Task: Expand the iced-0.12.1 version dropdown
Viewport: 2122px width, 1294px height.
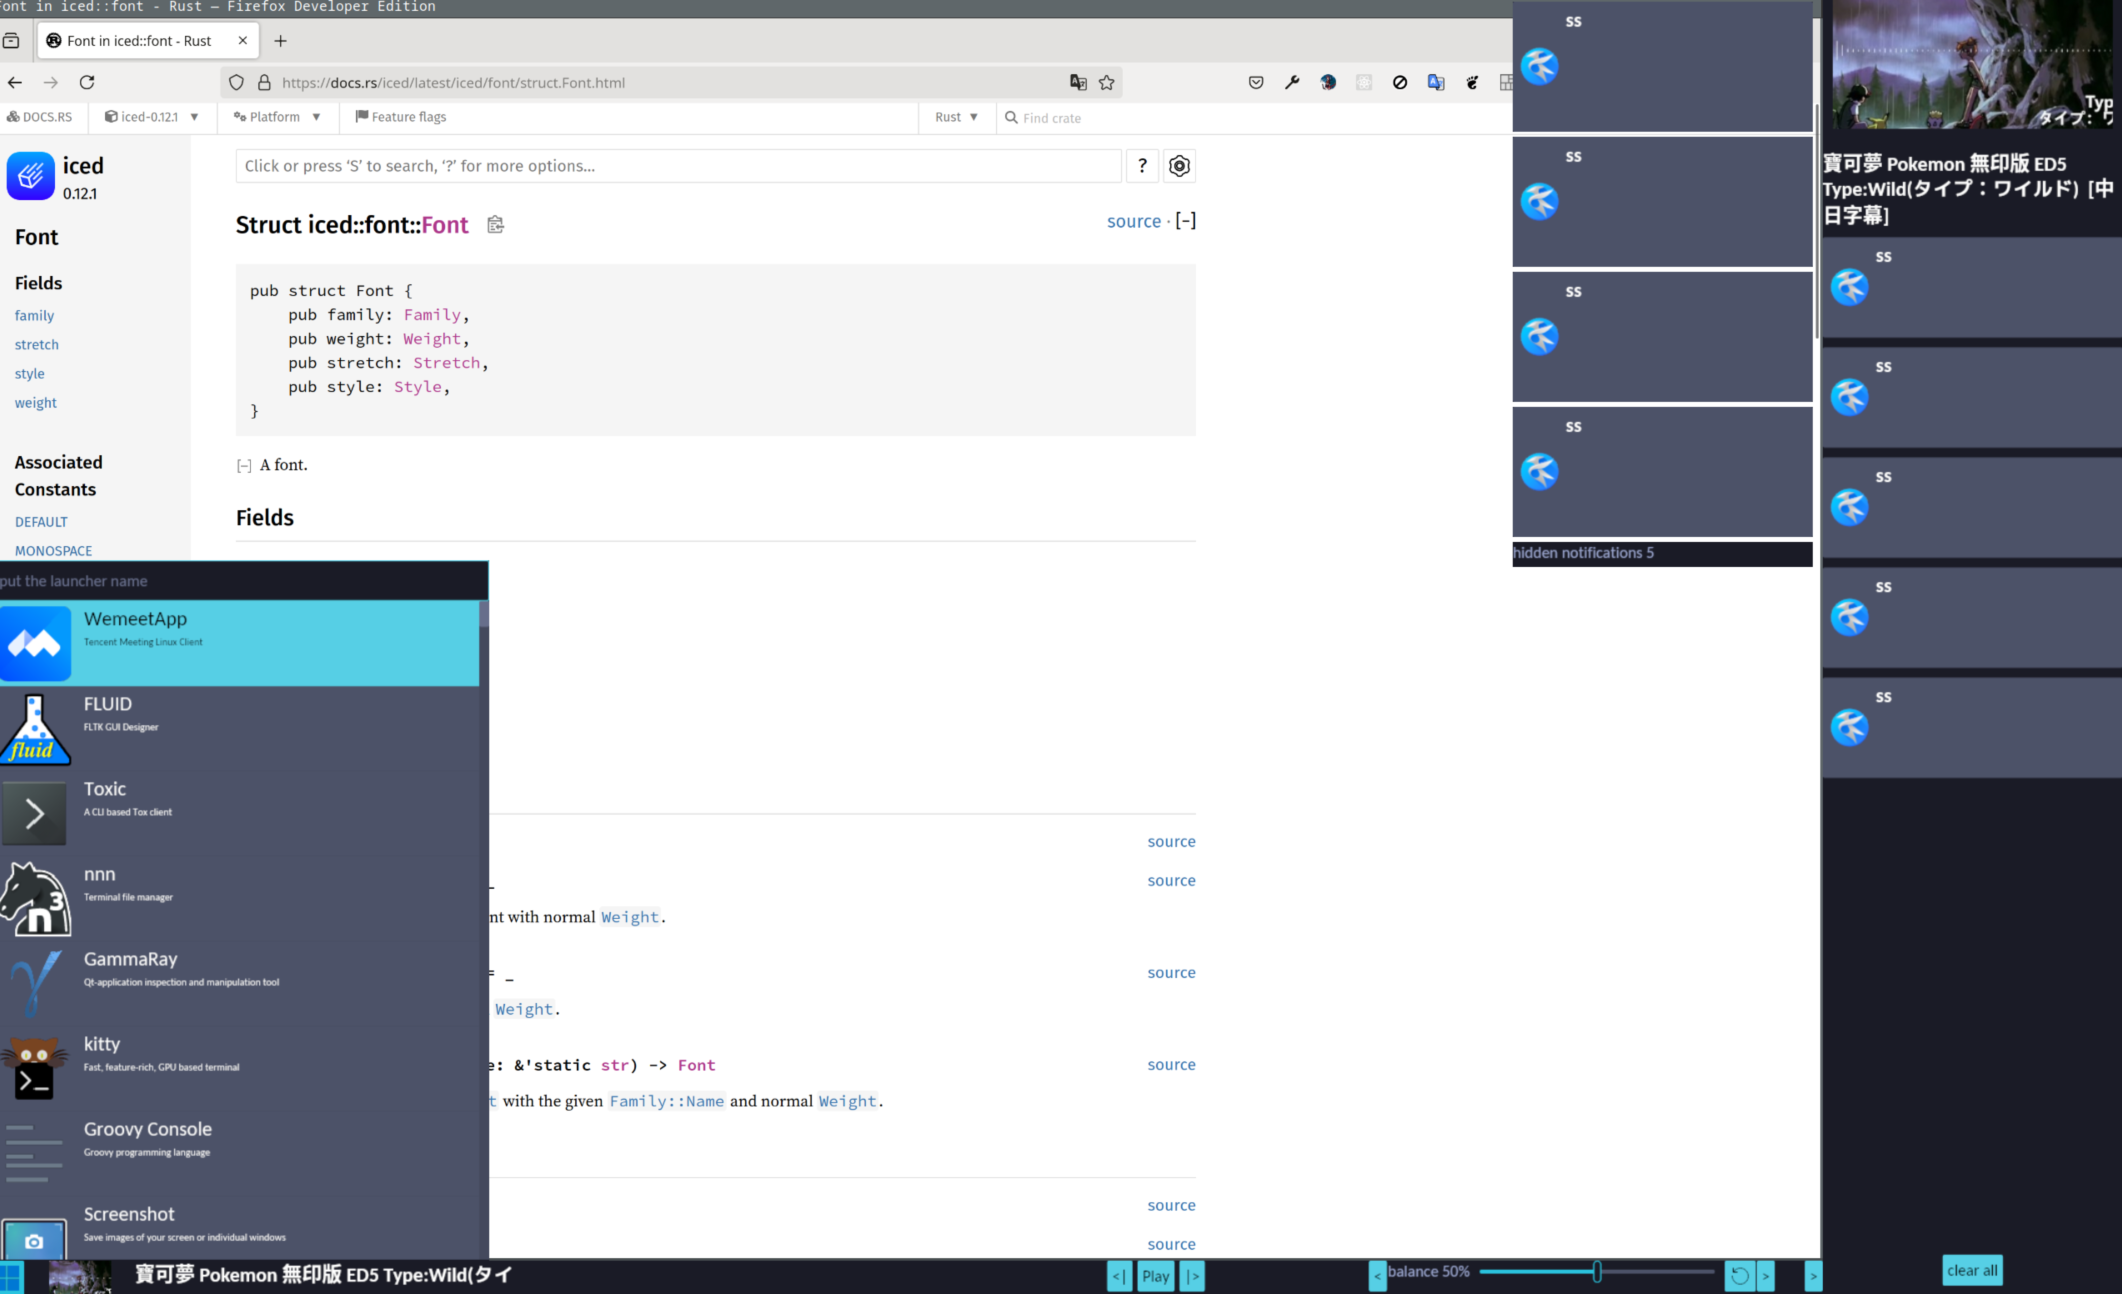Action: click(x=152, y=117)
